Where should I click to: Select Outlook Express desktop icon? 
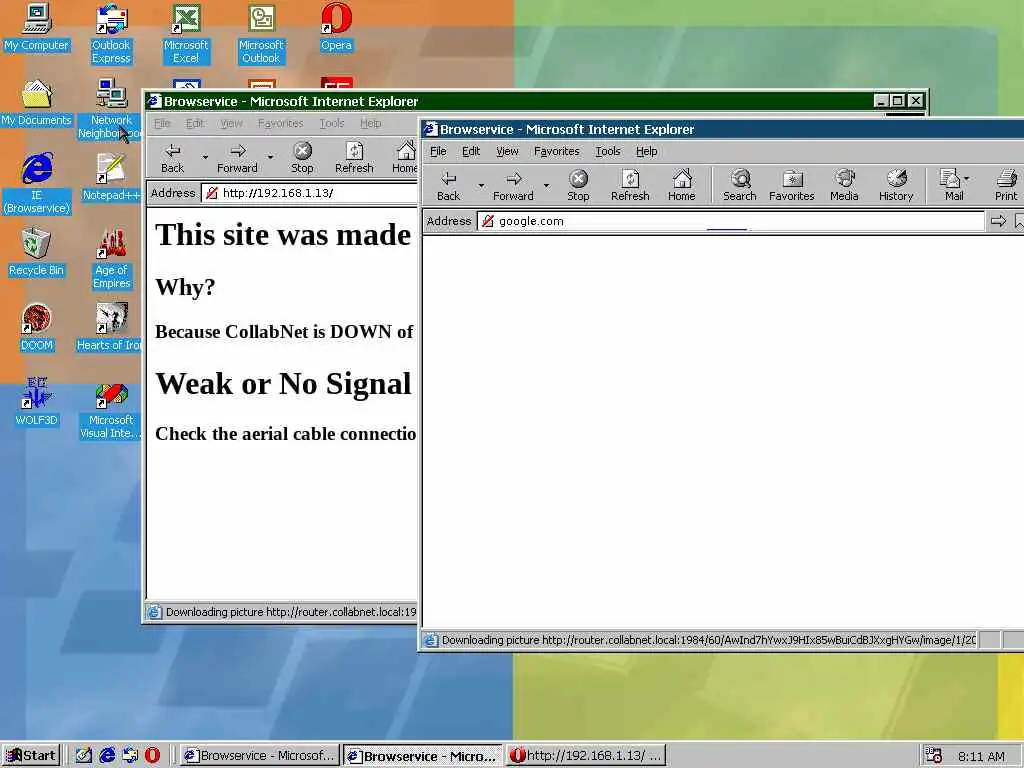(111, 34)
